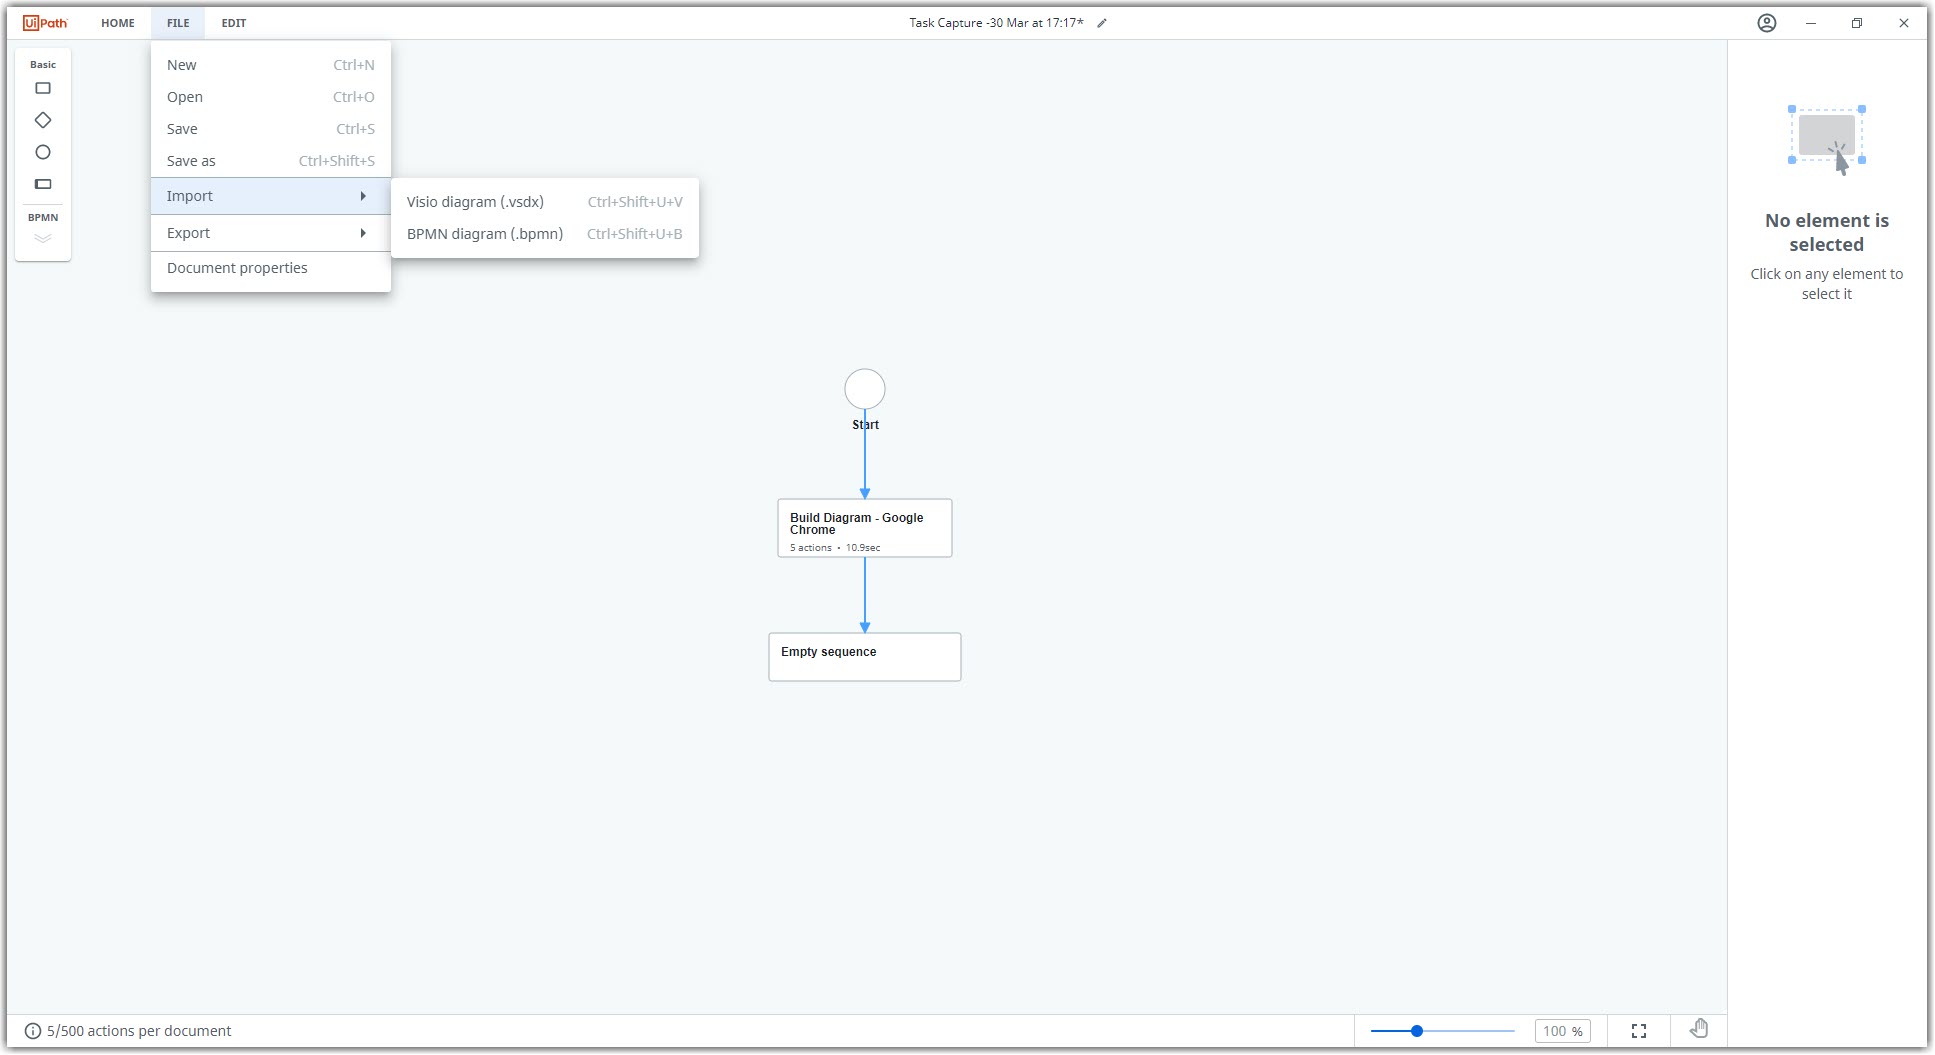
Task: Choose Import BPMN diagram (.bpmn)
Action: coord(484,233)
